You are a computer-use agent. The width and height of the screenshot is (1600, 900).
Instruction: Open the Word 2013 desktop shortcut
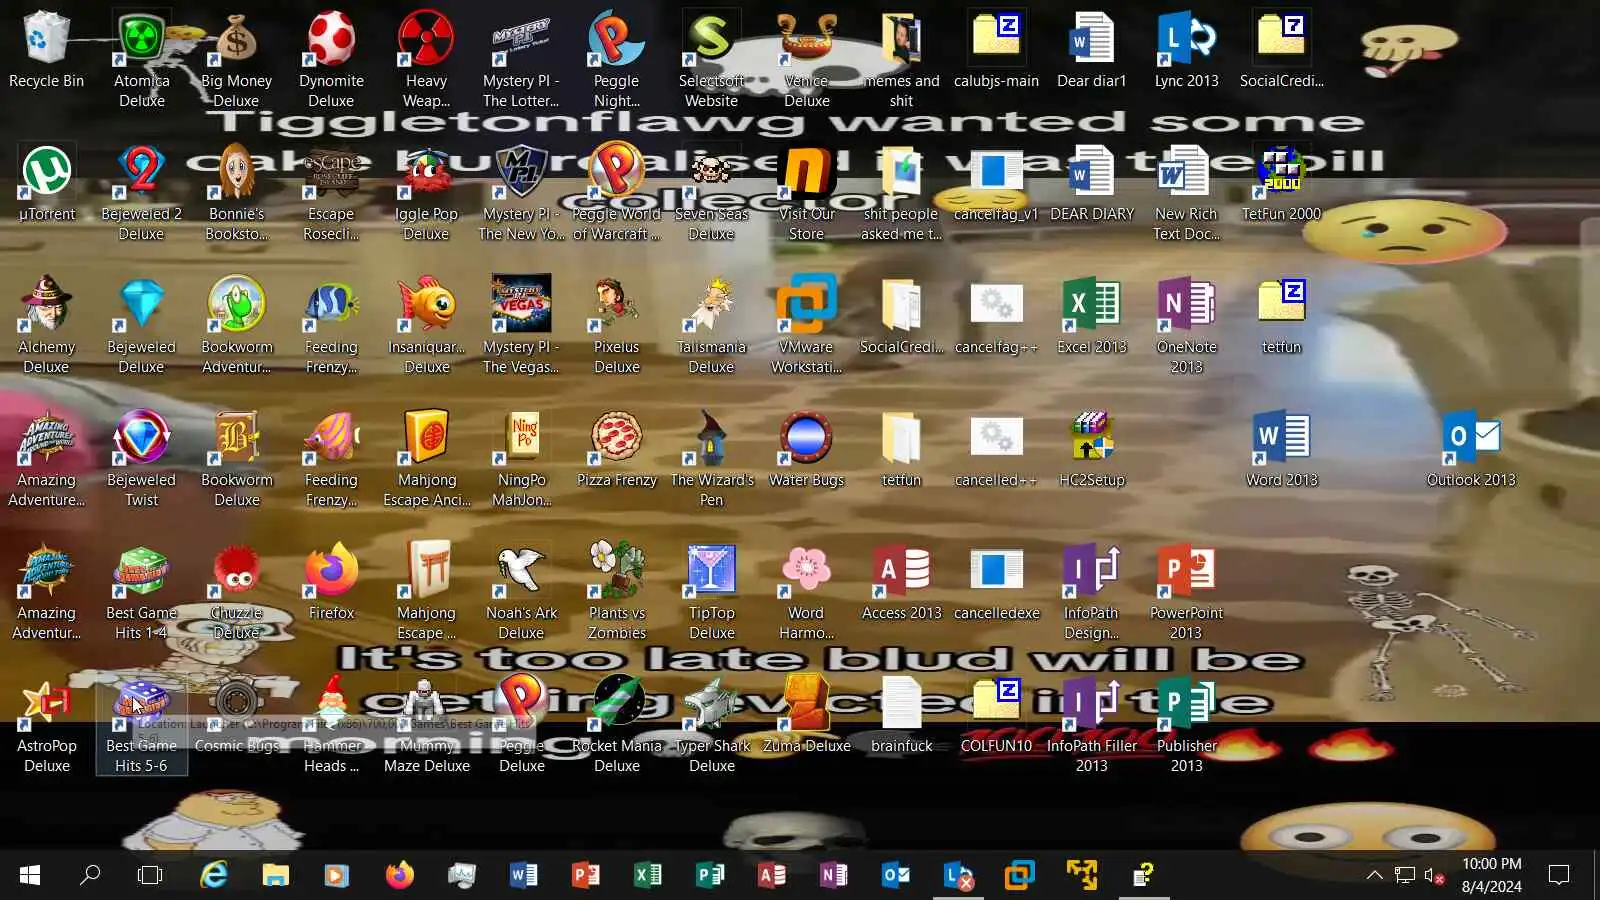[1281, 449]
